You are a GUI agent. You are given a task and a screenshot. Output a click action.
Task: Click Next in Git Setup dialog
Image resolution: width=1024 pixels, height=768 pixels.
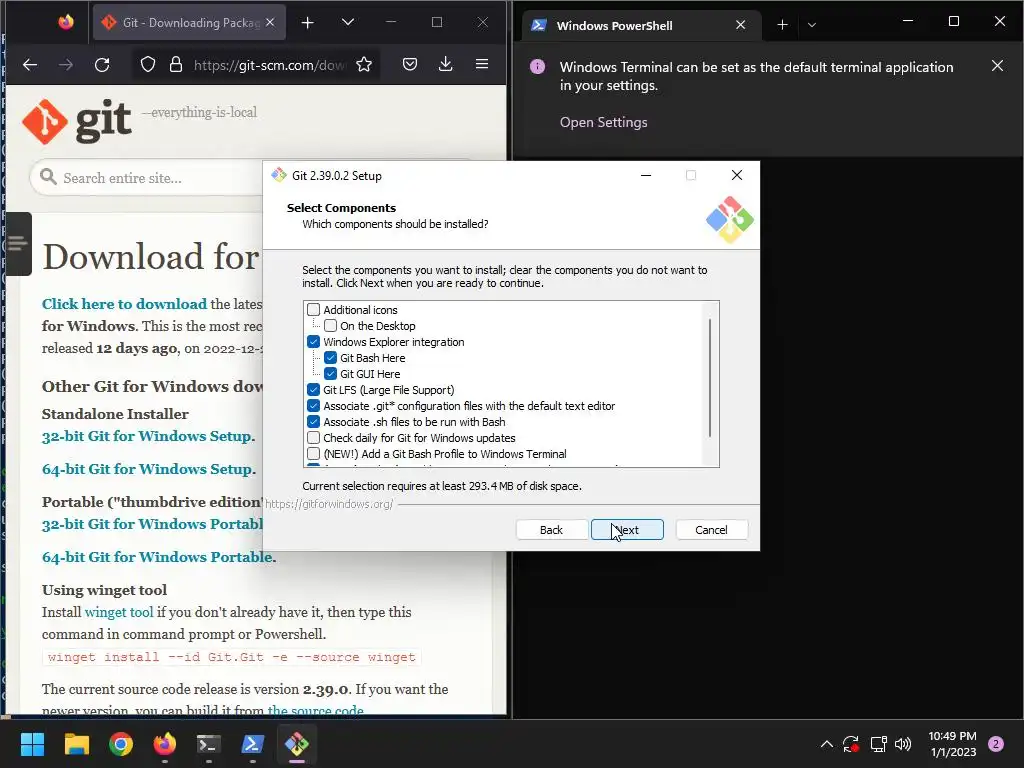click(x=627, y=530)
